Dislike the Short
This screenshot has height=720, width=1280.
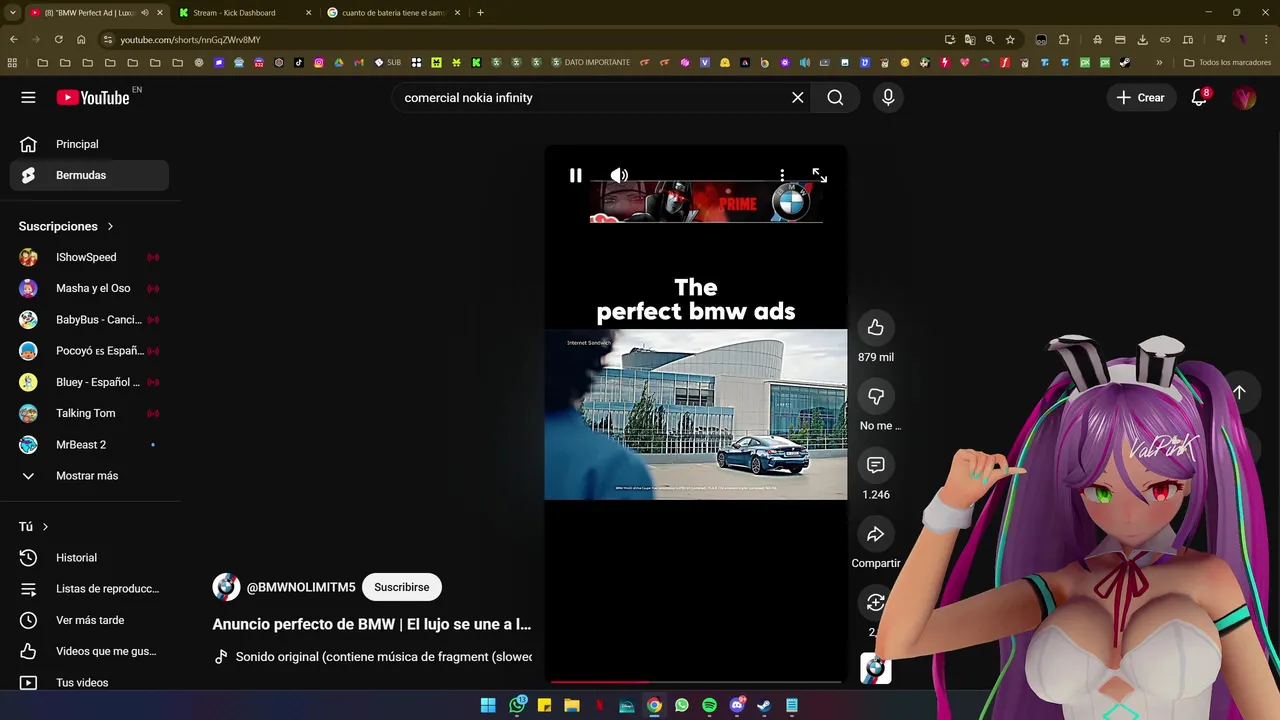tap(876, 396)
